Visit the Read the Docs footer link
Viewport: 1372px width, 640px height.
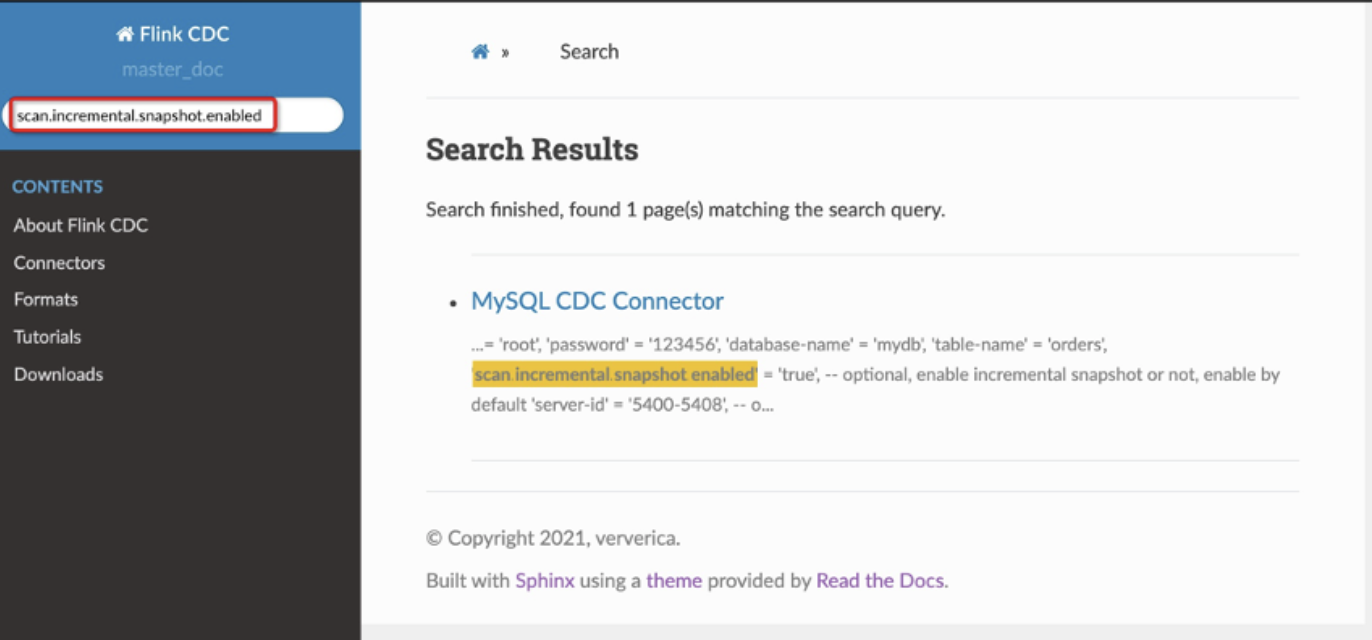pos(880,580)
